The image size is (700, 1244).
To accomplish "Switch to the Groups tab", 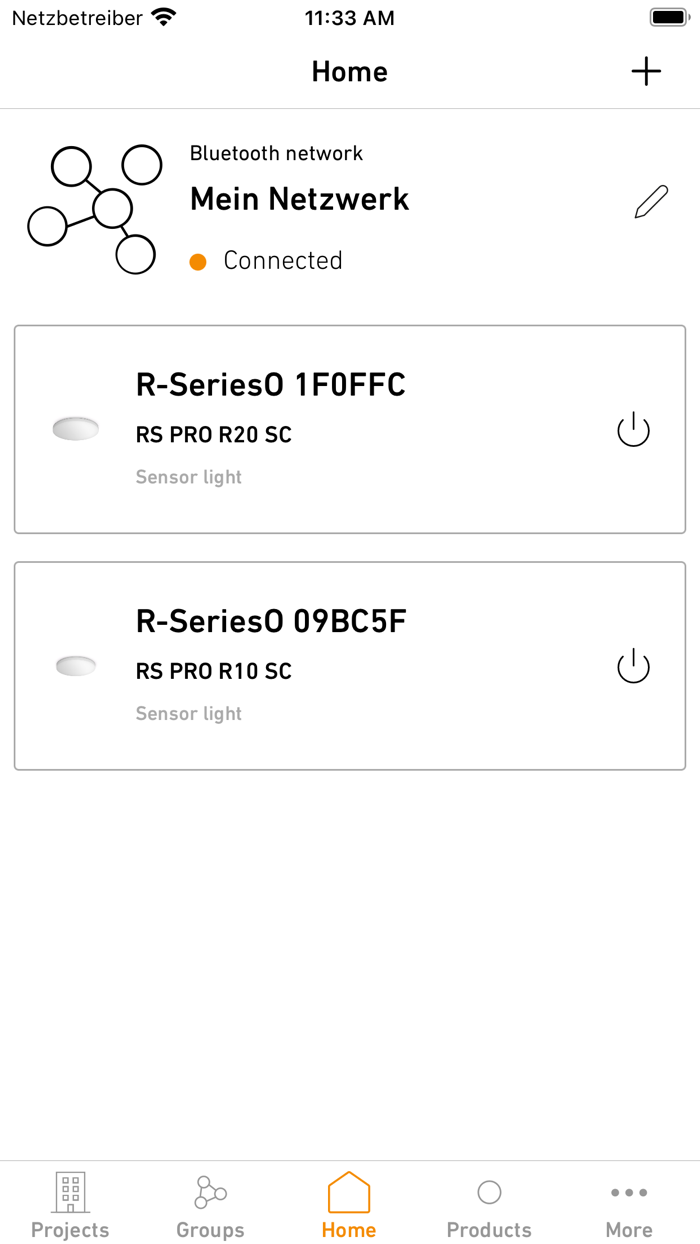I will coord(210,1205).
